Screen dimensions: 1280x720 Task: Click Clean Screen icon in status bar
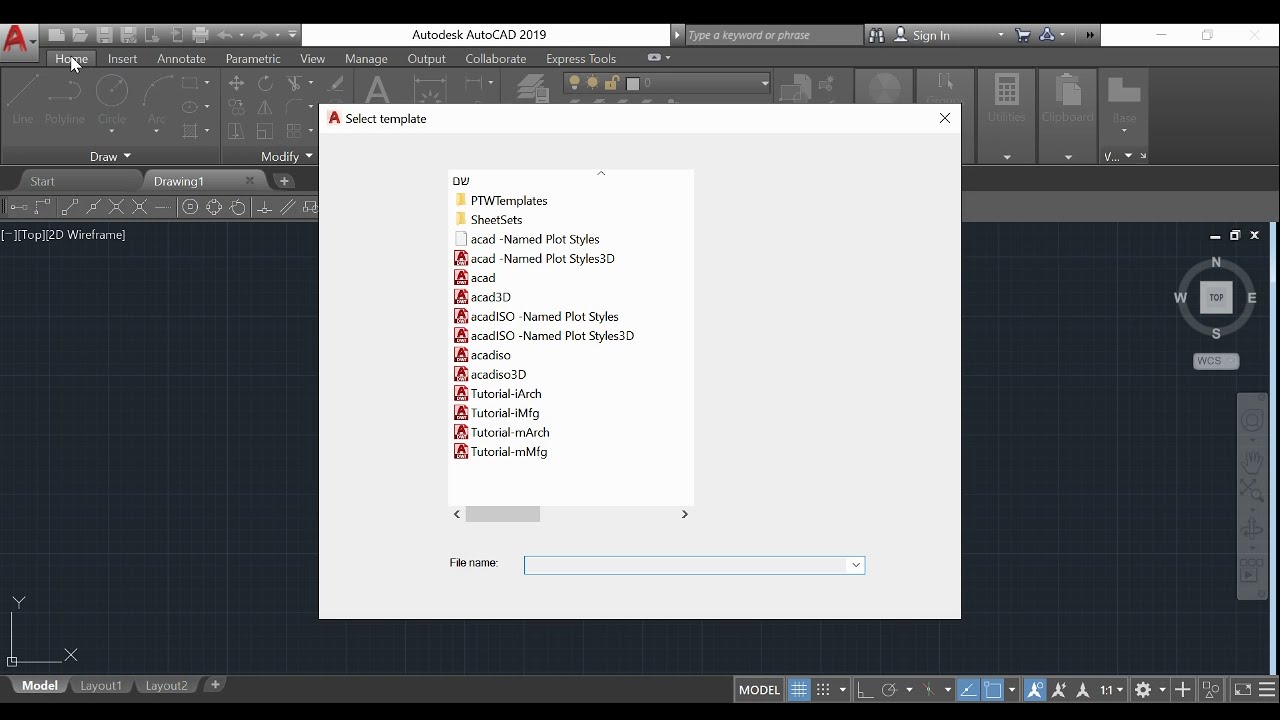click(1242, 690)
